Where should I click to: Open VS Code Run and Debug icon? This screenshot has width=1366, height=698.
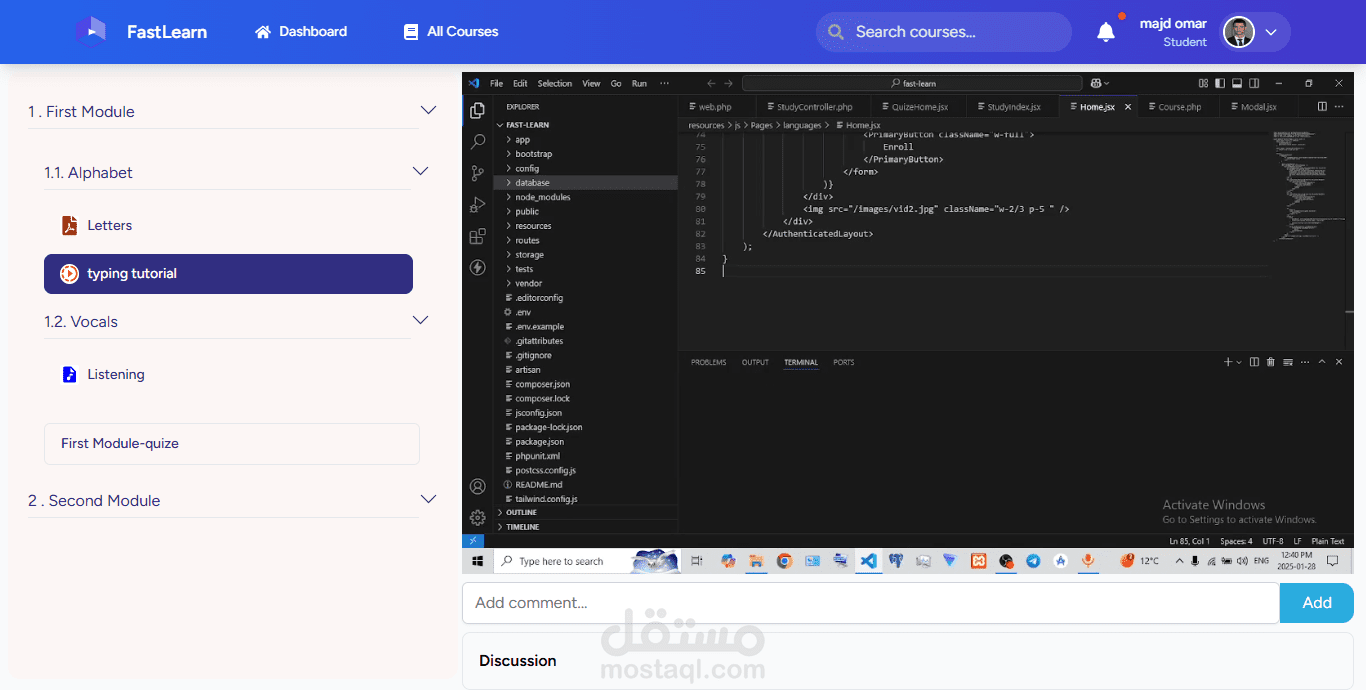477,205
